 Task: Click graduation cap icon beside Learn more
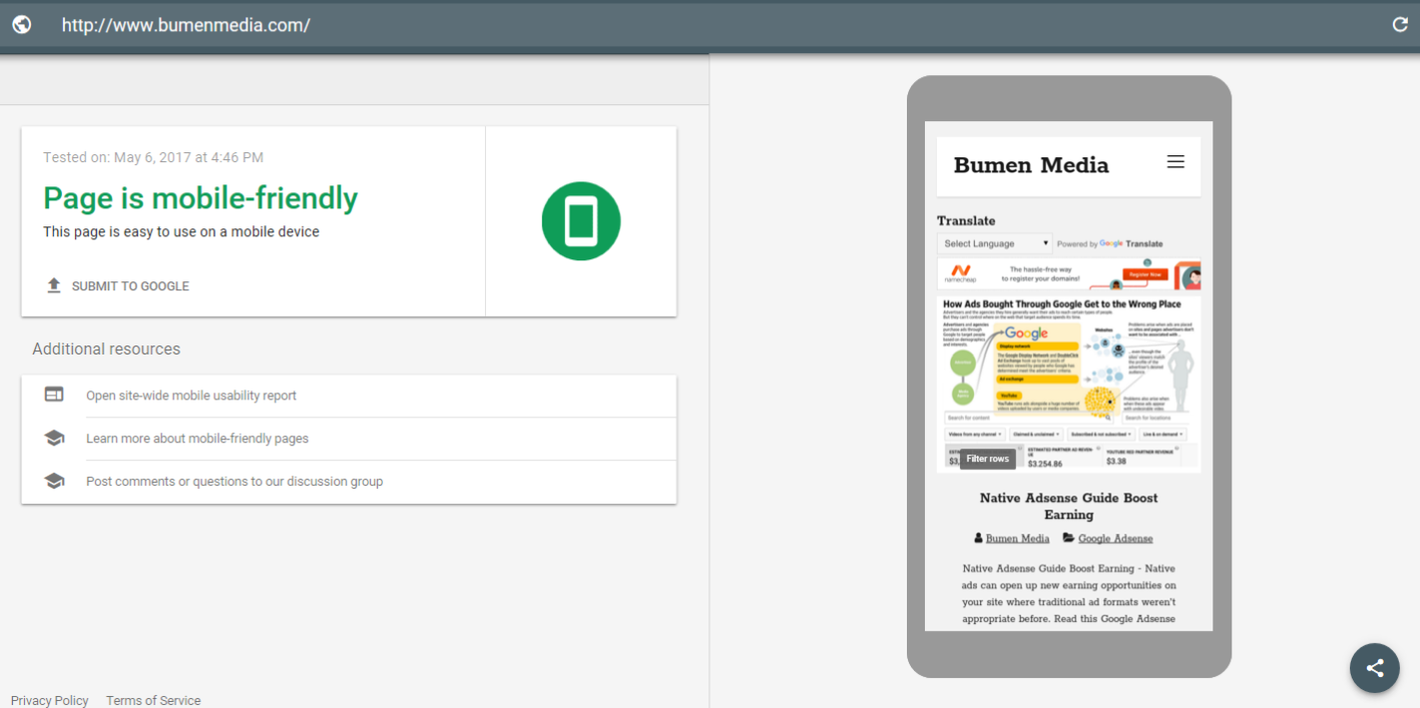point(54,438)
